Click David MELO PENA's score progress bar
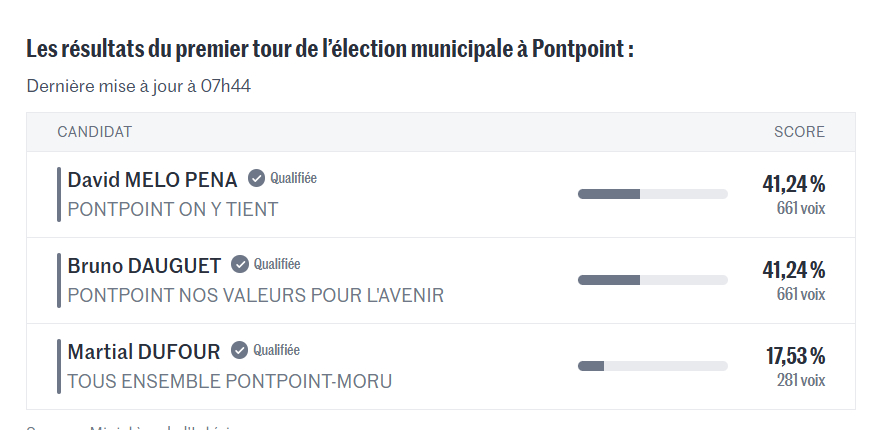This screenshot has height=430, width=876. [x=652, y=194]
